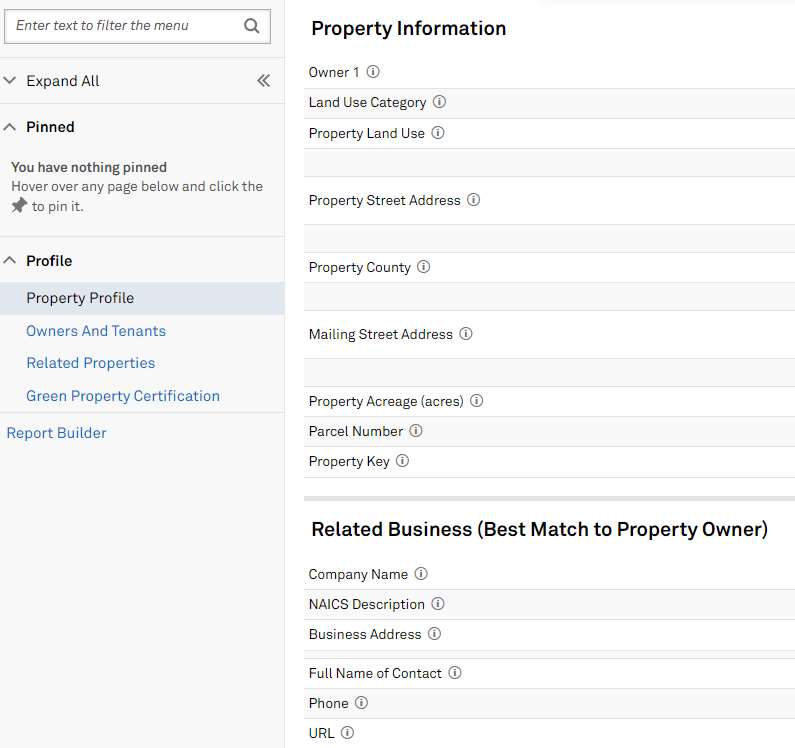Viewport: 795px width, 748px height.
Task: Open Report Builder
Action: [56, 433]
